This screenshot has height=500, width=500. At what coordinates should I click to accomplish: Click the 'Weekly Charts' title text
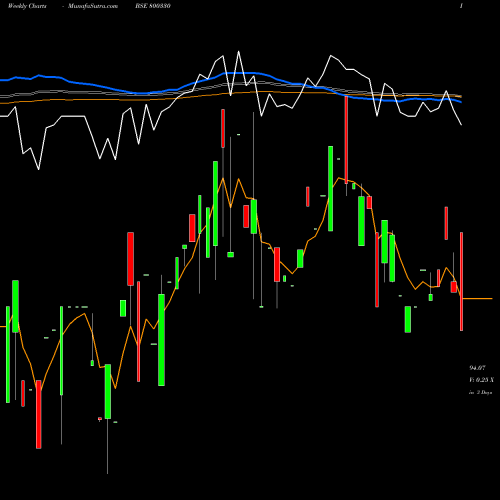coord(27,6)
